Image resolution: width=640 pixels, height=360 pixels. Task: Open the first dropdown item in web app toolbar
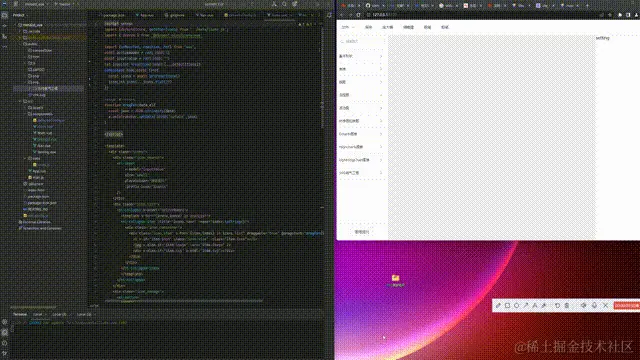coord(348,27)
